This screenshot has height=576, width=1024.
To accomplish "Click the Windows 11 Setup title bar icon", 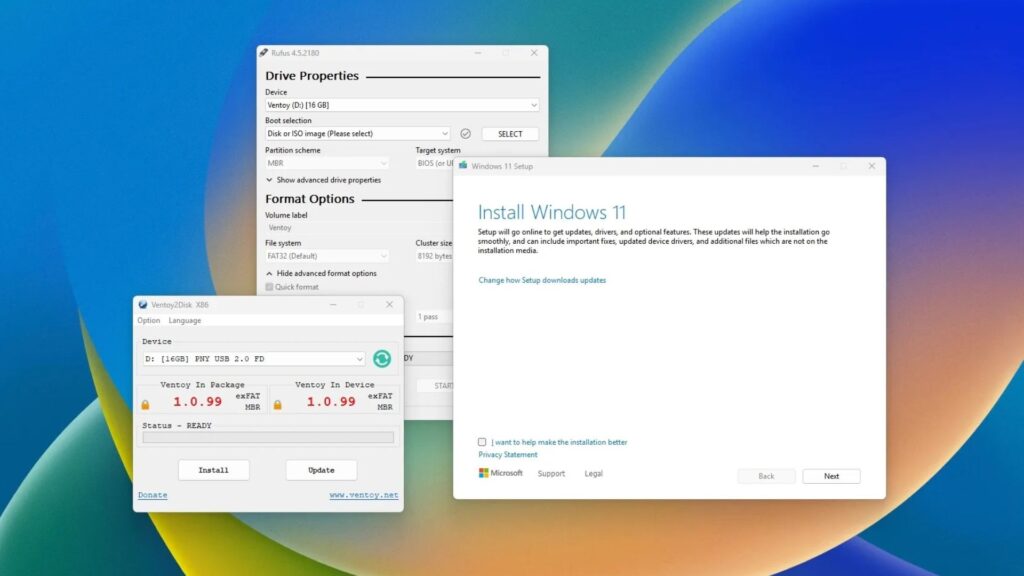I will 463,166.
